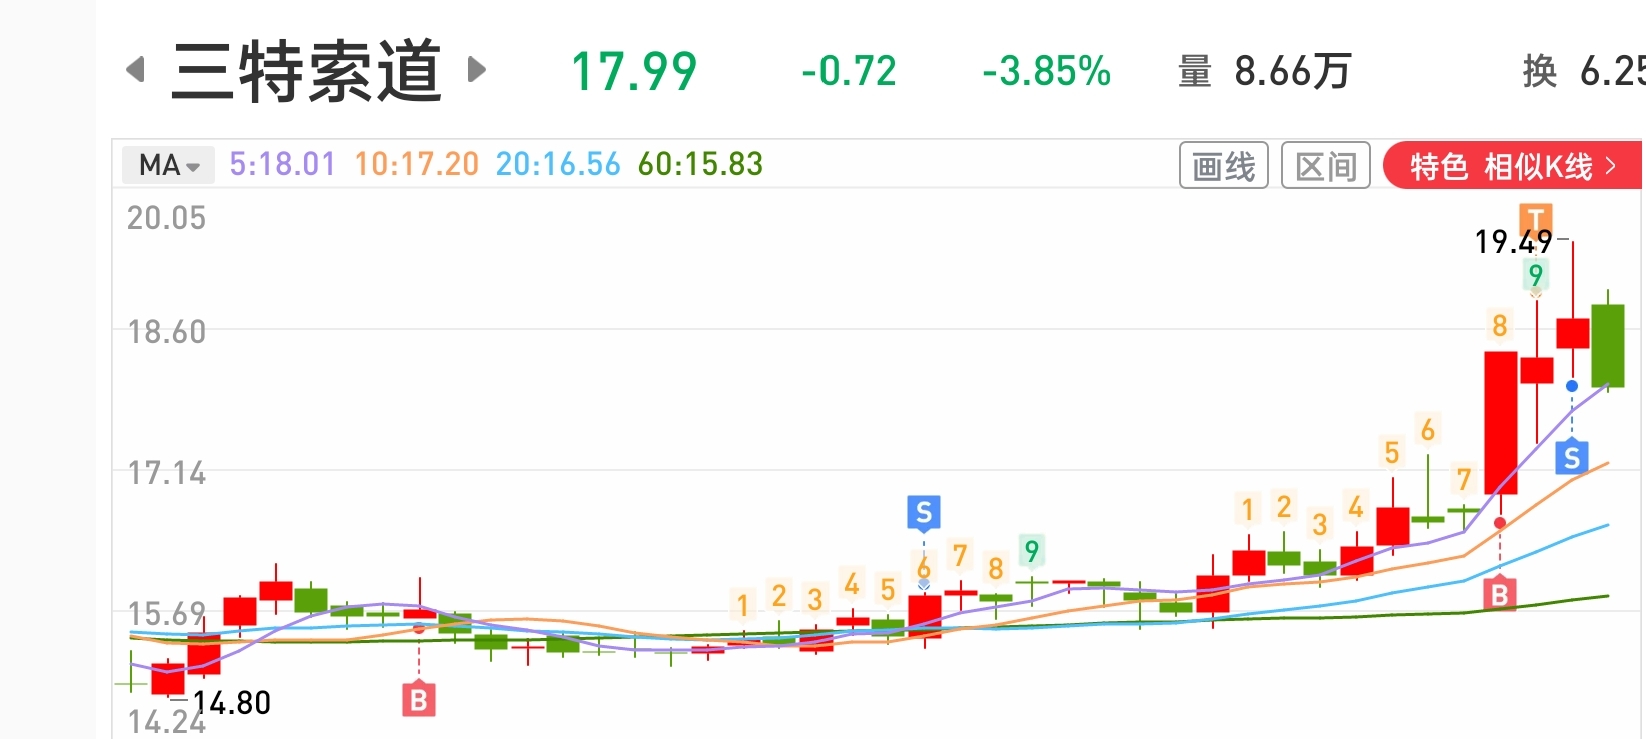Click the price change -0.72
Screen dimensions: 1646x739
[x=849, y=71]
